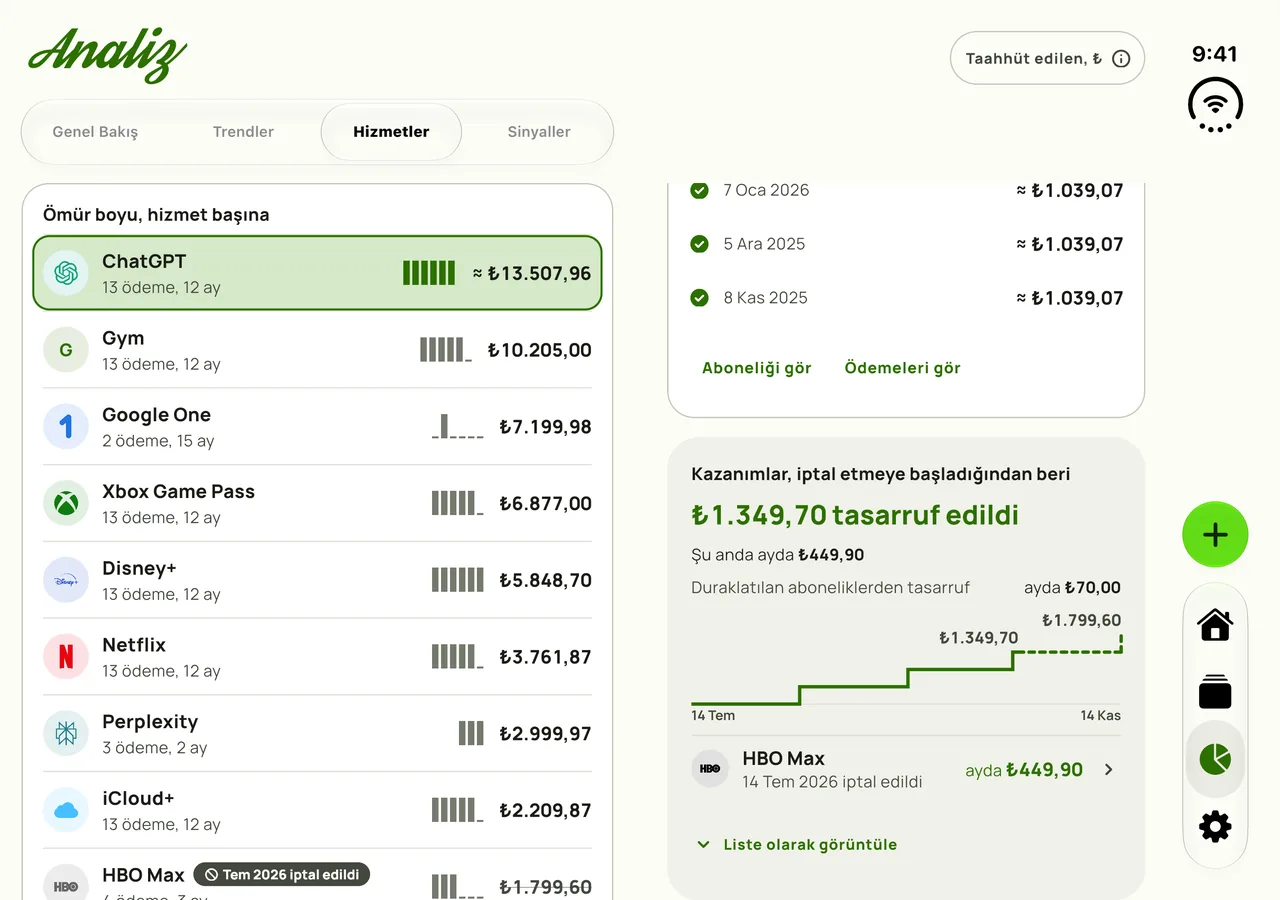Screen dimensions: 1280x900
Task: Click the green plus add button
Action: click(1215, 535)
